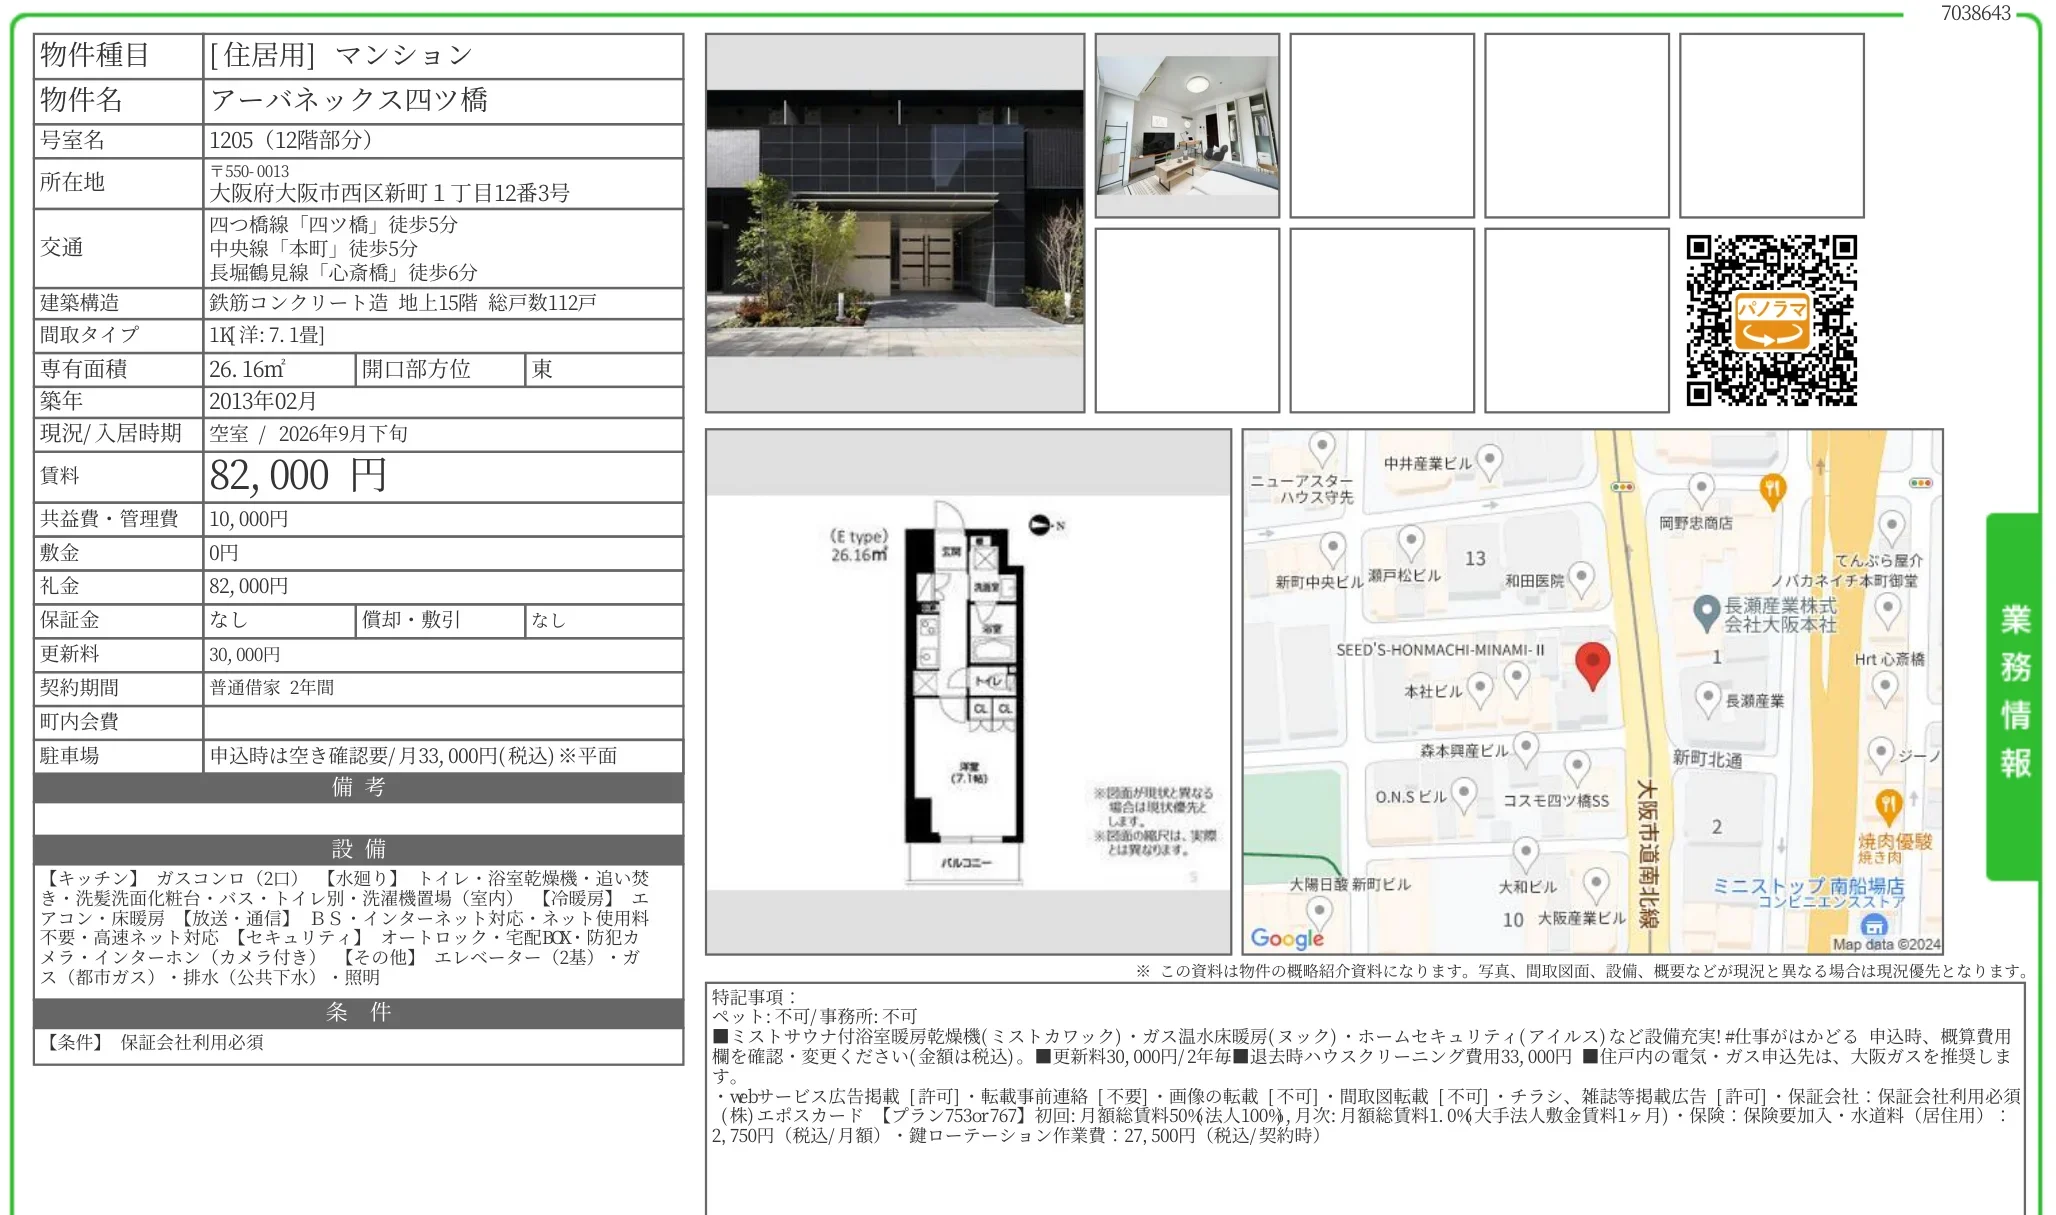Click the 中央線「本町」徒歩5分 line
This screenshot has width=2056, height=1215.
pyautogui.click(x=313, y=249)
